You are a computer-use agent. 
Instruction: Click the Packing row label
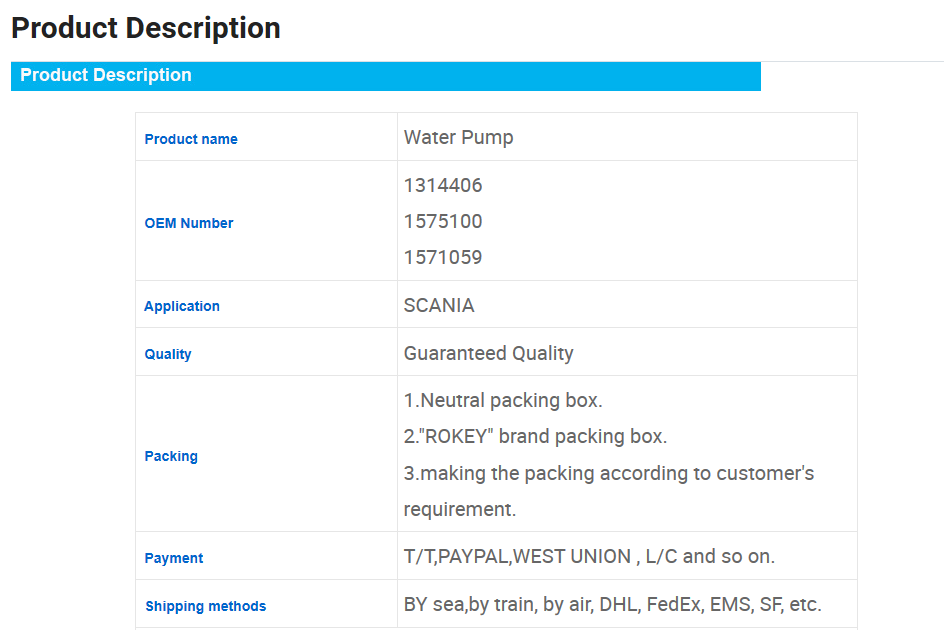coord(171,456)
